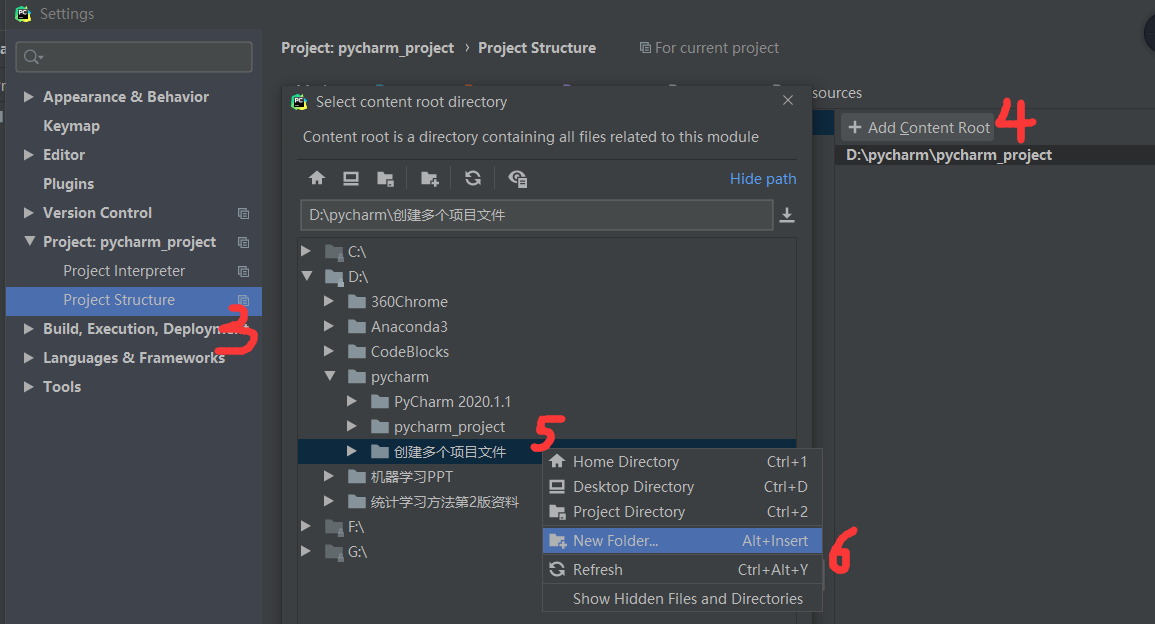Open the recent path history icon
Viewport: 1155px width, 624px height.
pyautogui.click(x=787, y=215)
